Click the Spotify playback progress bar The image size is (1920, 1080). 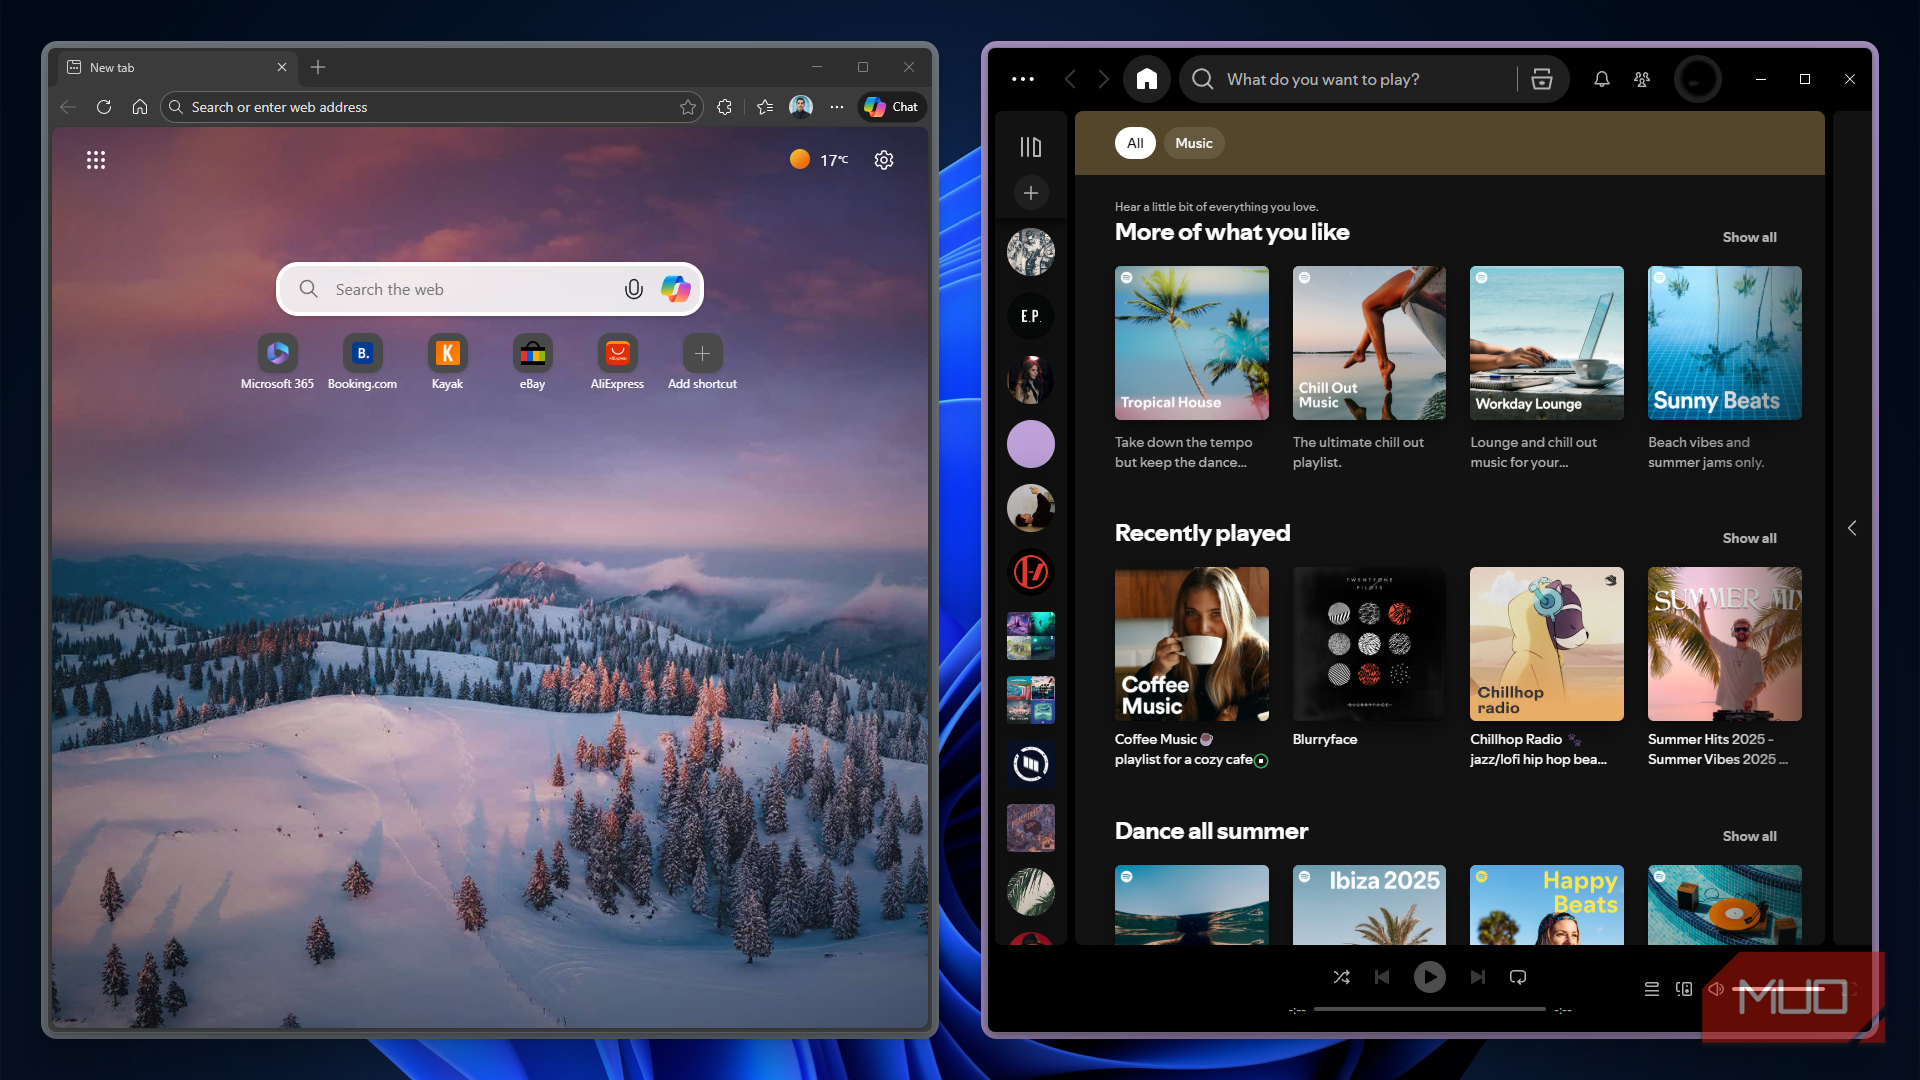click(x=1430, y=1010)
